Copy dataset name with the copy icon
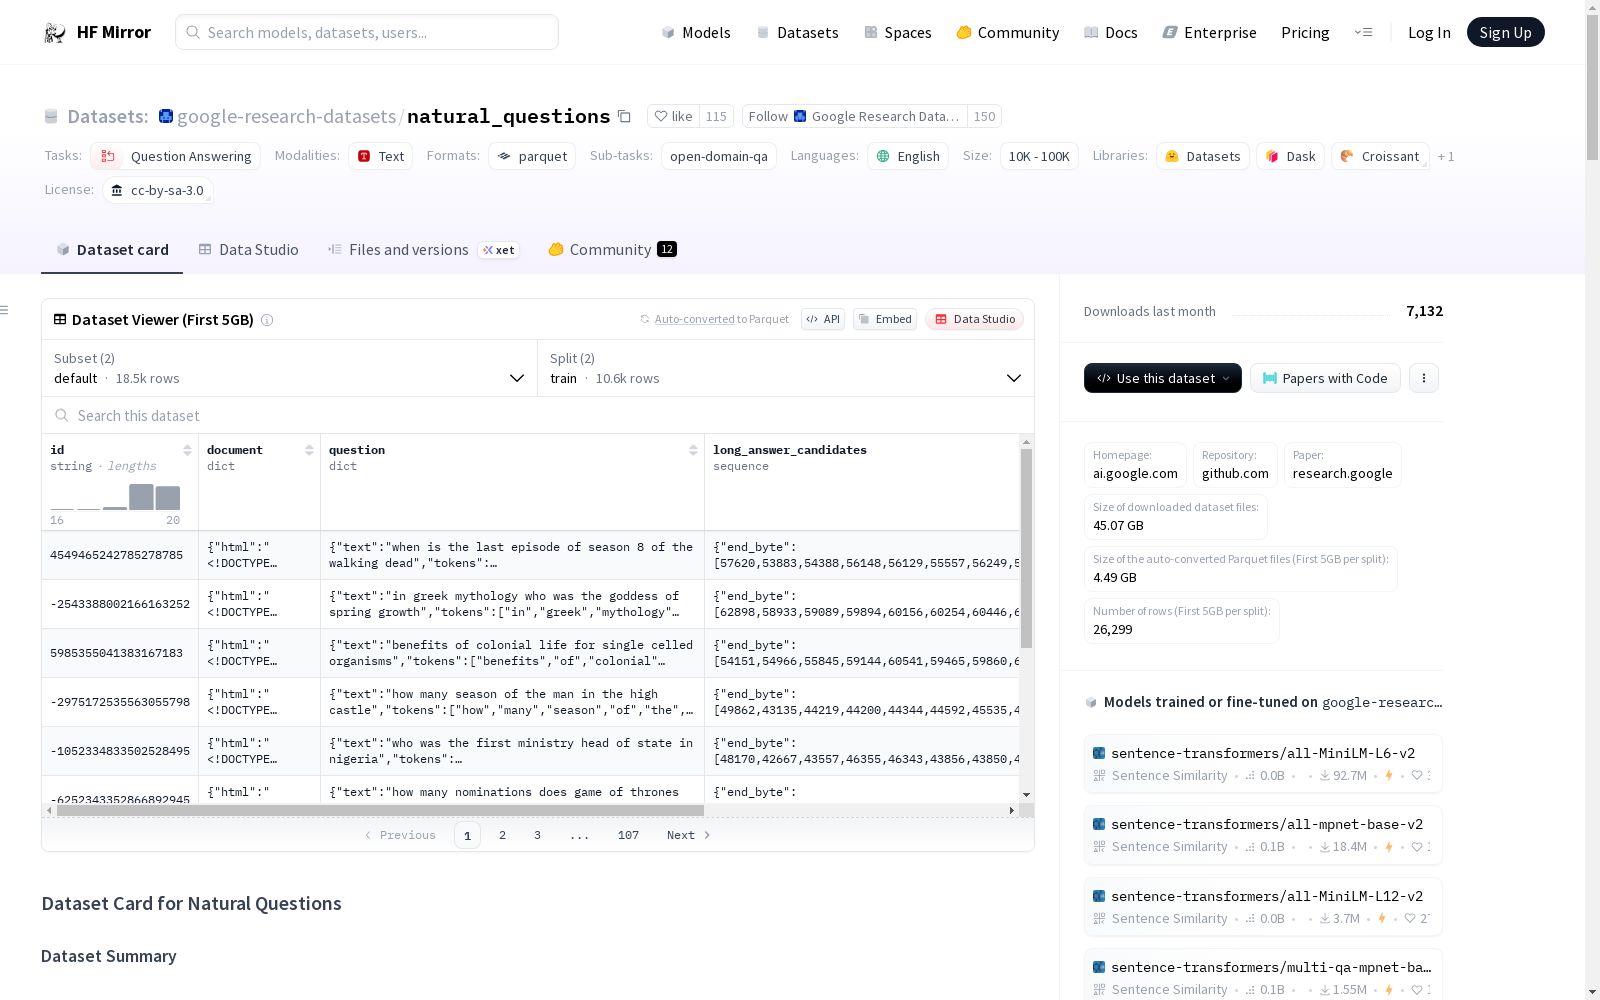Screen dimensions: 1600x1000 (x=624, y=117)
